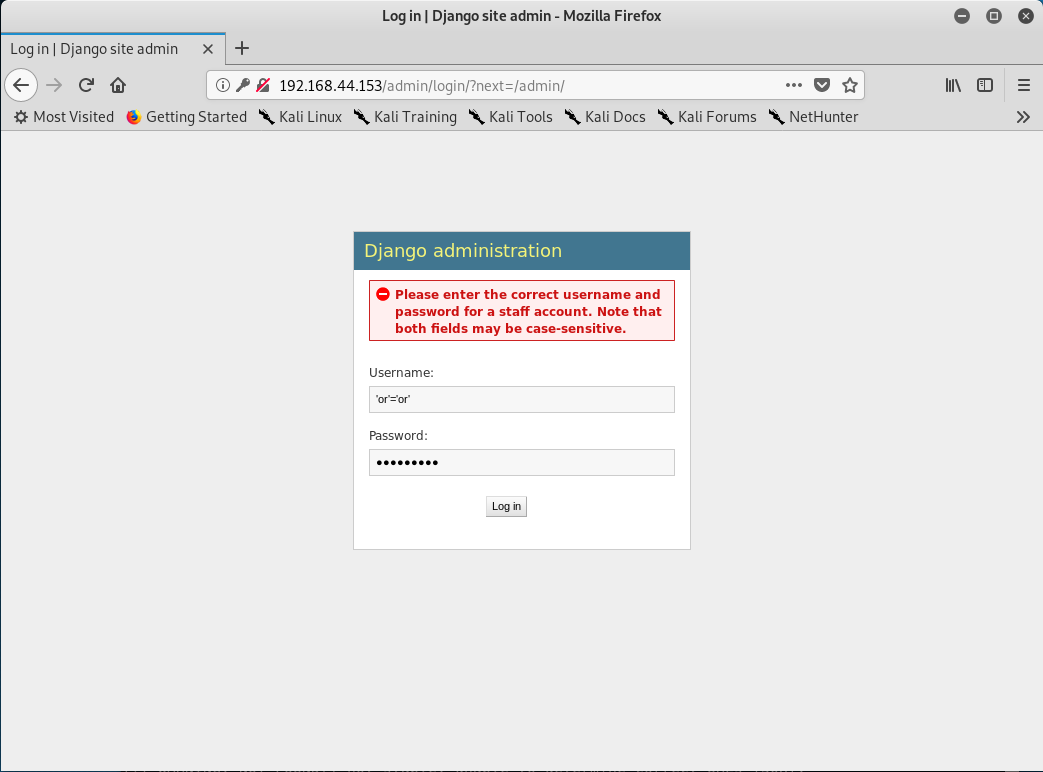Close the Django site admin tab
The height and width of the screenshot is (772, 1043).
click(208, 49)
